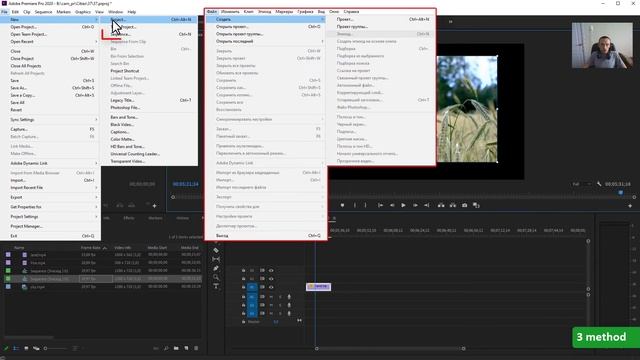Image resolution: width=640 pixels, height=360 pixels.
Task: Click the Lift button
Action: [441, 205]
